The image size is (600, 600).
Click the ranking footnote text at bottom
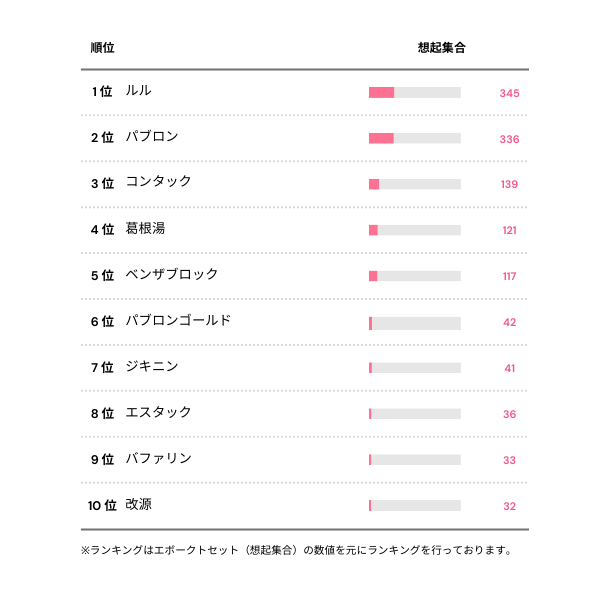(x=296, y=550)
